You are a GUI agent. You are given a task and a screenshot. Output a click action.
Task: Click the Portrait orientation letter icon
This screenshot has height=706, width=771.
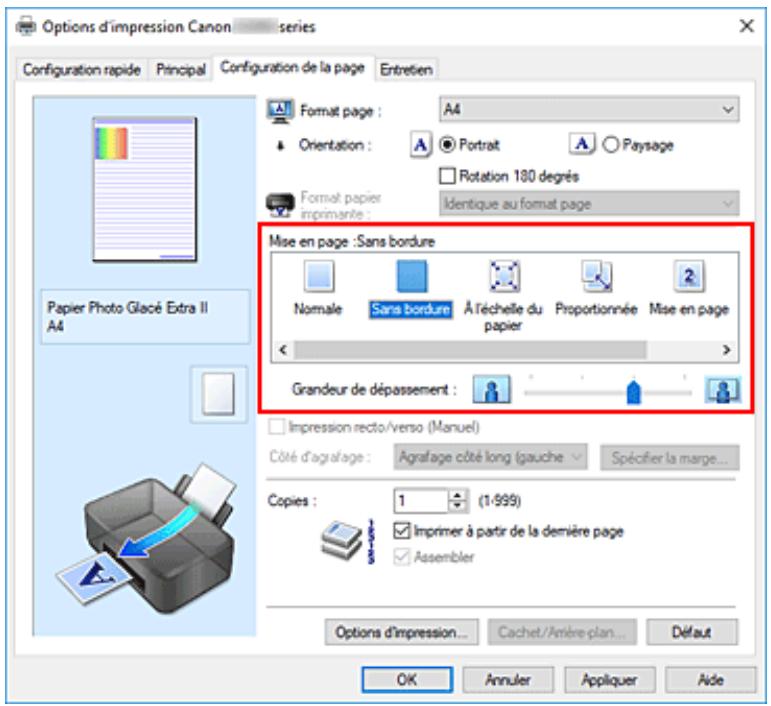pyautogui.click(x=421, y=145)
